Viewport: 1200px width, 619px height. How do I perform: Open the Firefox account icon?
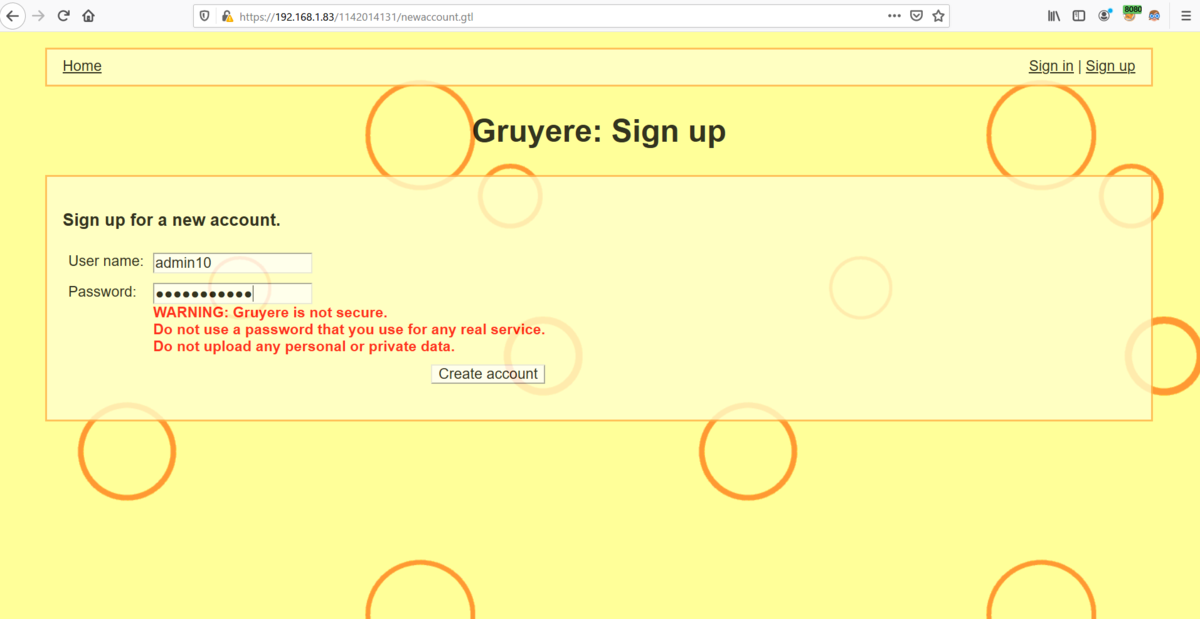coord(1105,16)
